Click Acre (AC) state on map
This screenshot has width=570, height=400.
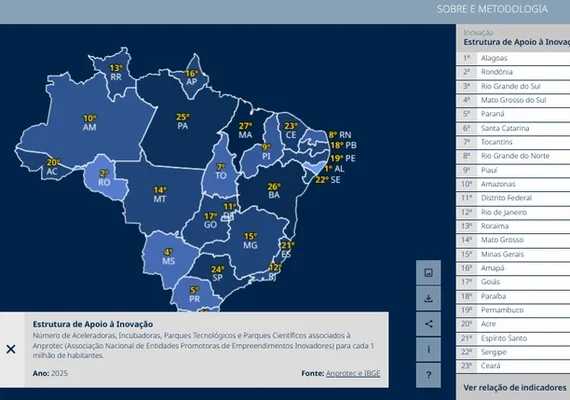[x=52, y=167]
